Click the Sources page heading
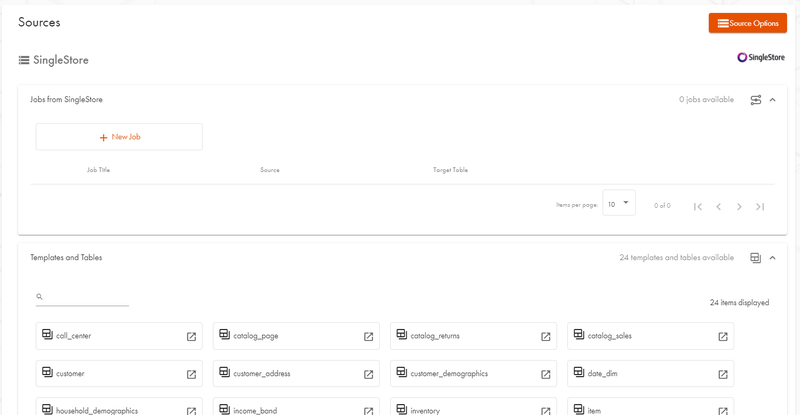This screenshot has height=415, width=800. [39, 22]
